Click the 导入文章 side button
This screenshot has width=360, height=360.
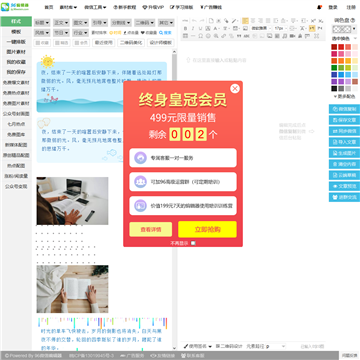point(344,142)
